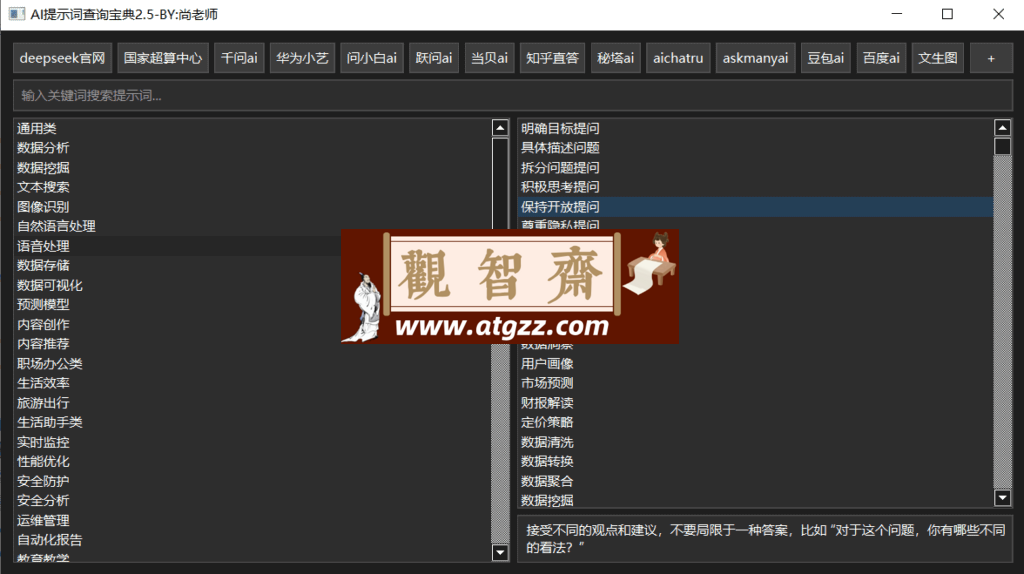Select the 市场预测 prompt
The height and width of the screenshot is (574, 1024).
pyautogui.click(x=756, y=383)
